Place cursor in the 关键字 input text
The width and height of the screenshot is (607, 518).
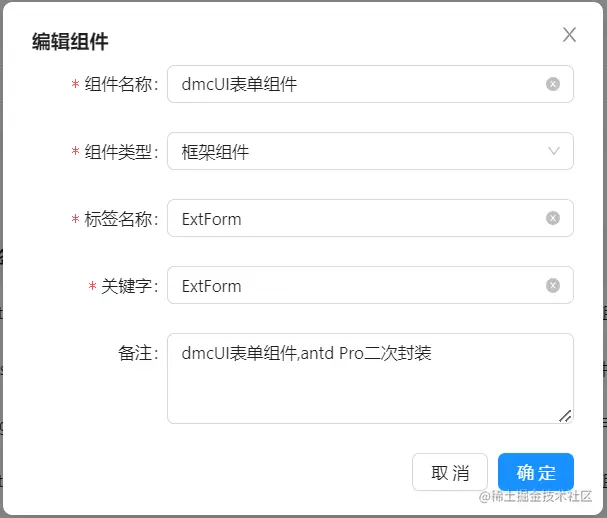click(350, 285)
